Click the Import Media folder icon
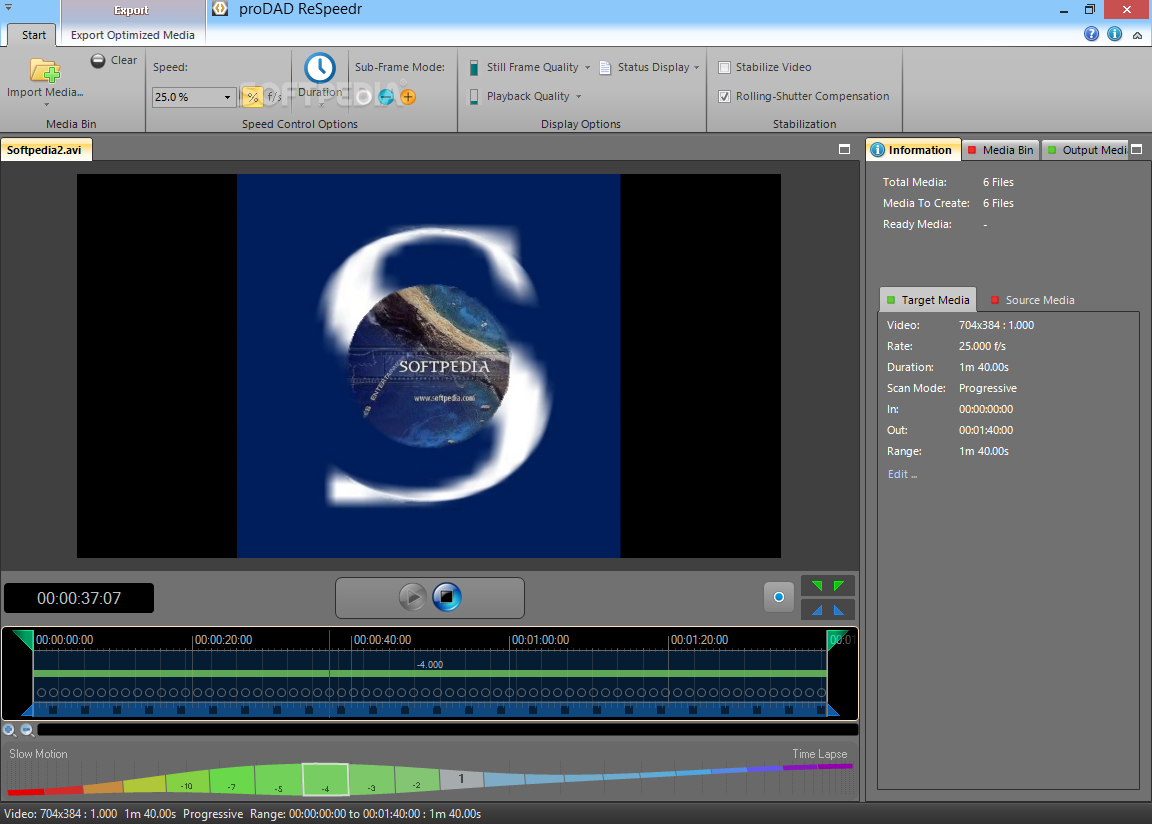 pyautogui.click(x=45, y=70)
